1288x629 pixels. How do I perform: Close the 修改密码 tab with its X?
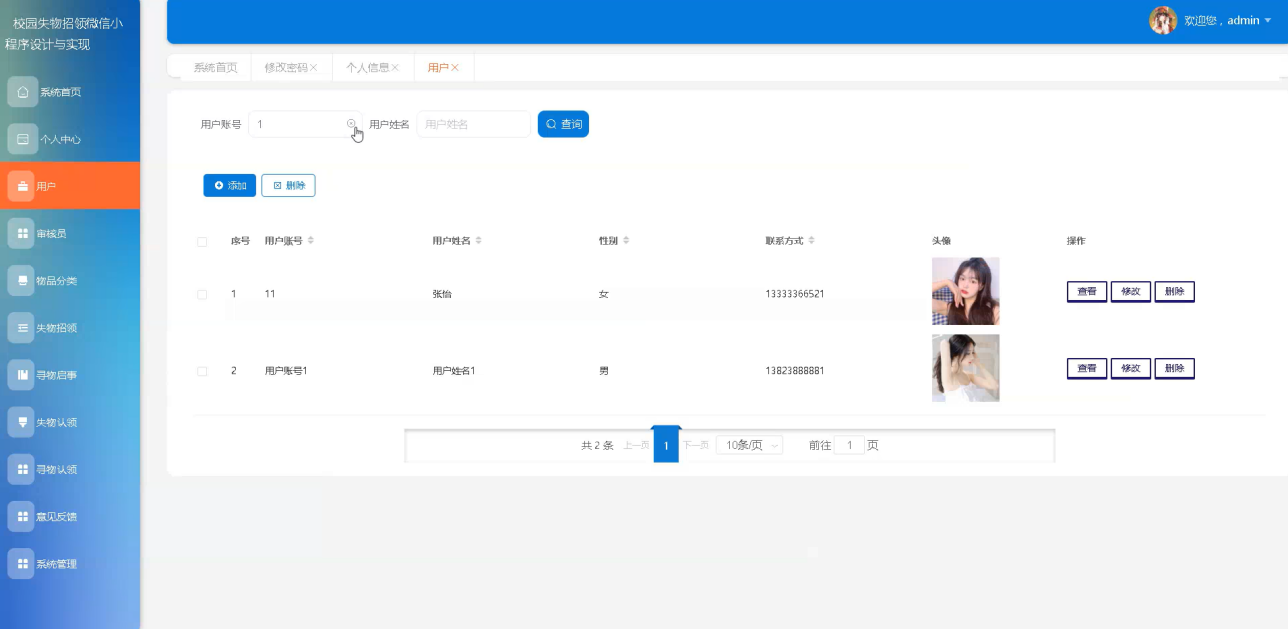[x=314, y=68]
